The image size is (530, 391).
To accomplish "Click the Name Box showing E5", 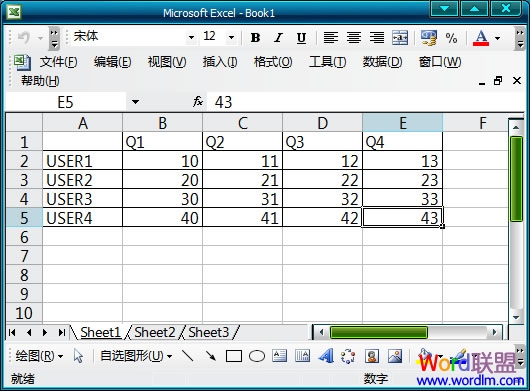I will pyautogui.click(x=66, y=102).
